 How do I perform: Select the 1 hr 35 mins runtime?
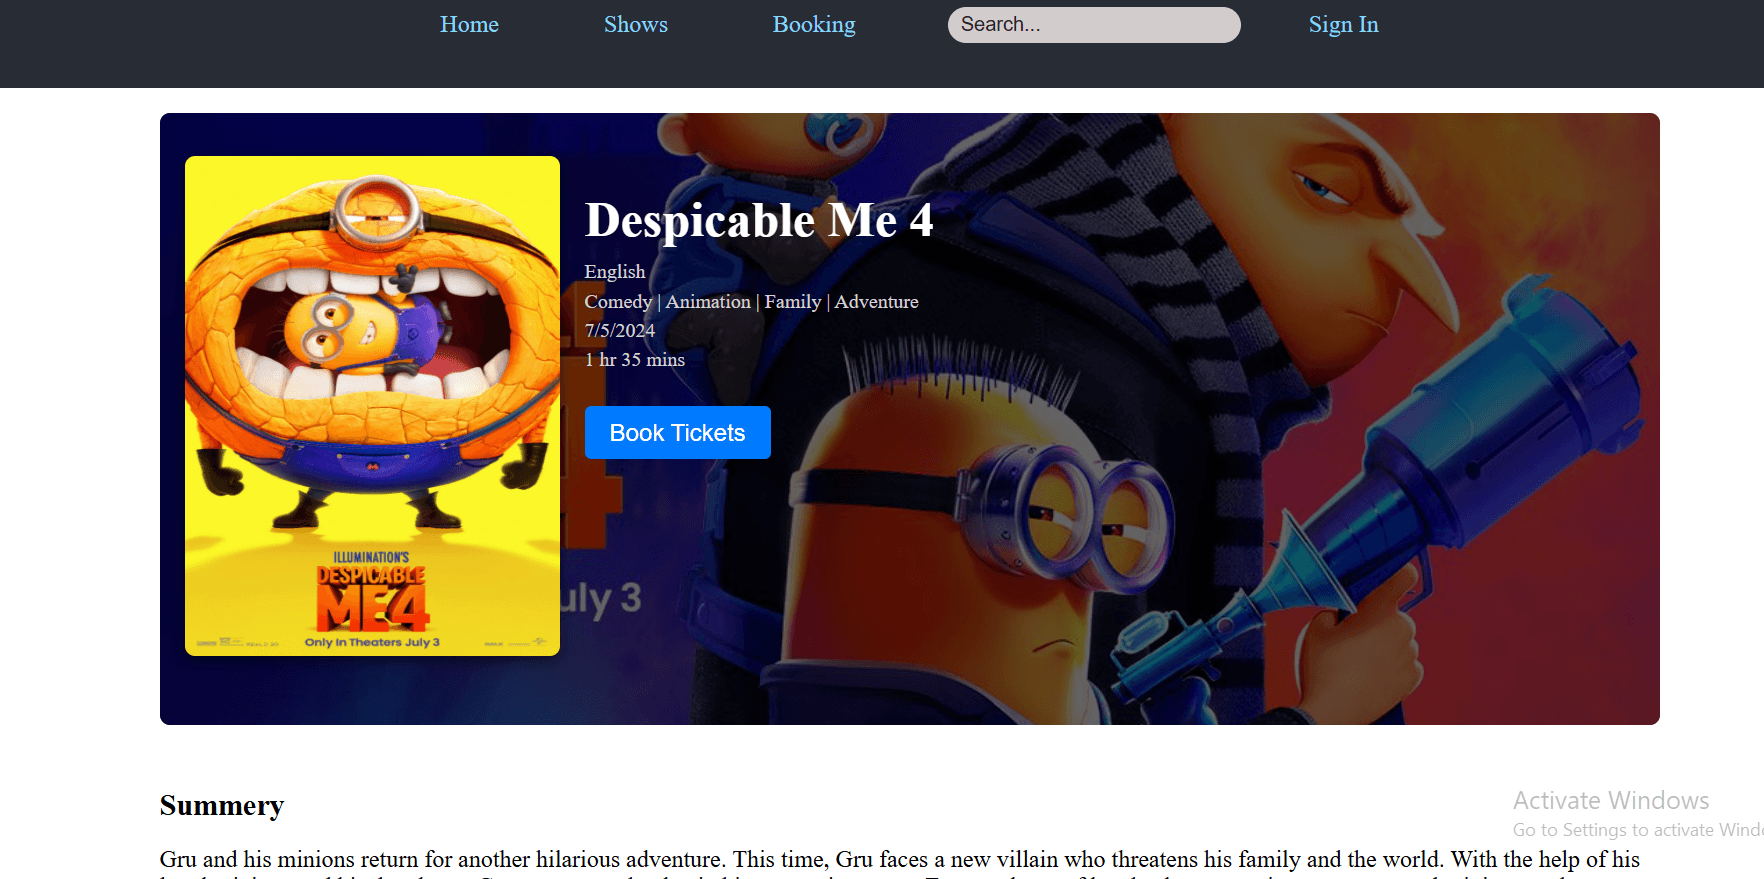[635, 360]
